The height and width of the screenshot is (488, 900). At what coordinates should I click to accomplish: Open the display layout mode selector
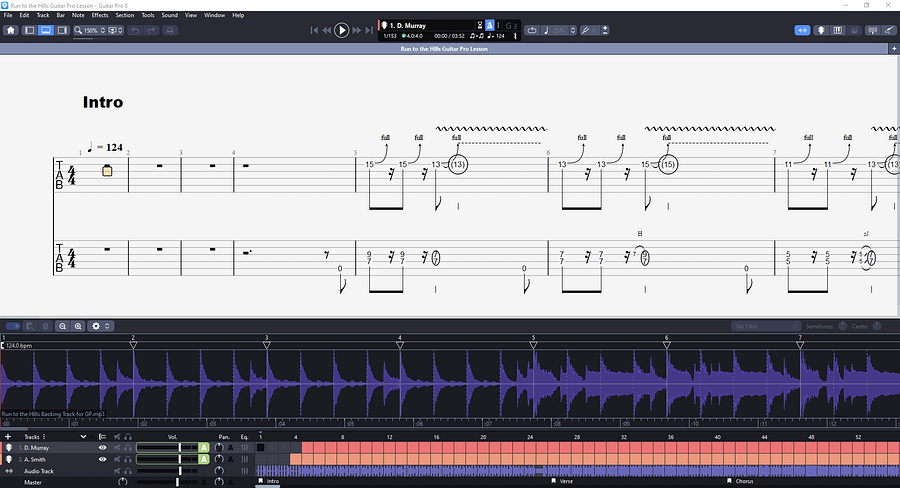115,30
